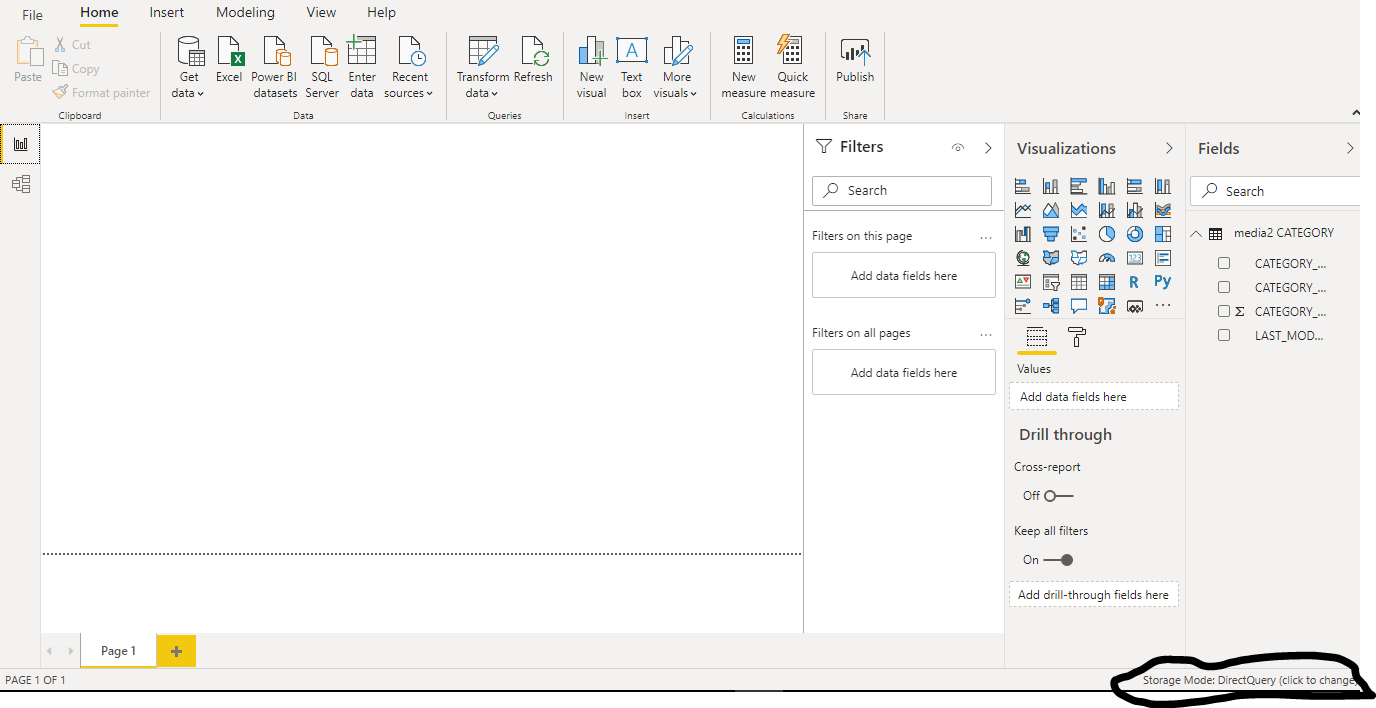
Task: Publish the report
Action: [855, 60]
